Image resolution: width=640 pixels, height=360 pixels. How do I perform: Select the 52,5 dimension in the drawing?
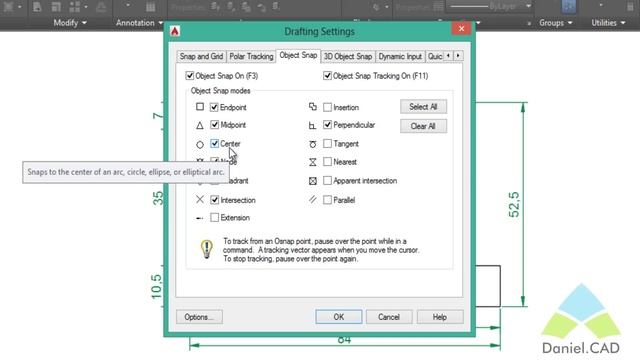(514, 204)
